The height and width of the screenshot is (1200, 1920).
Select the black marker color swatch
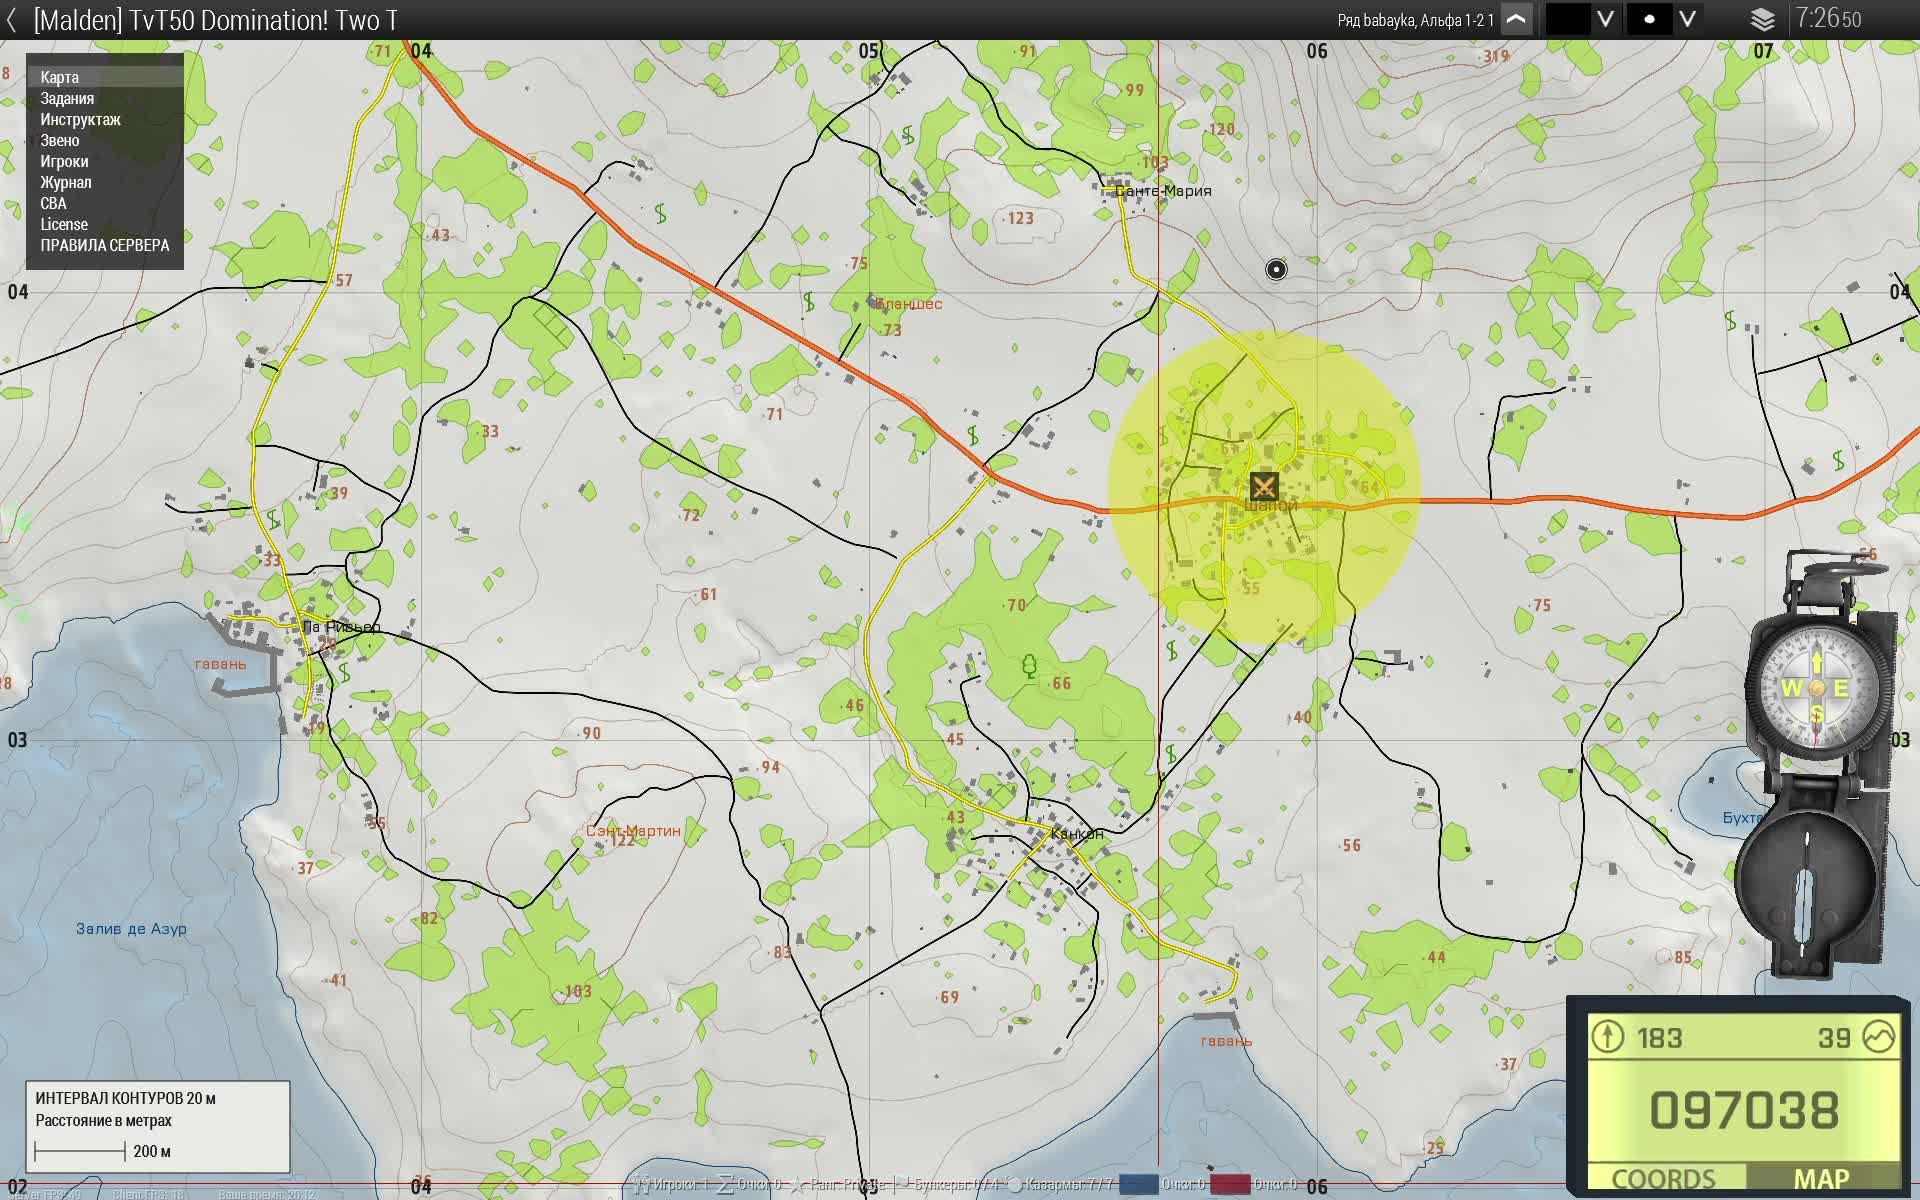1567,19
